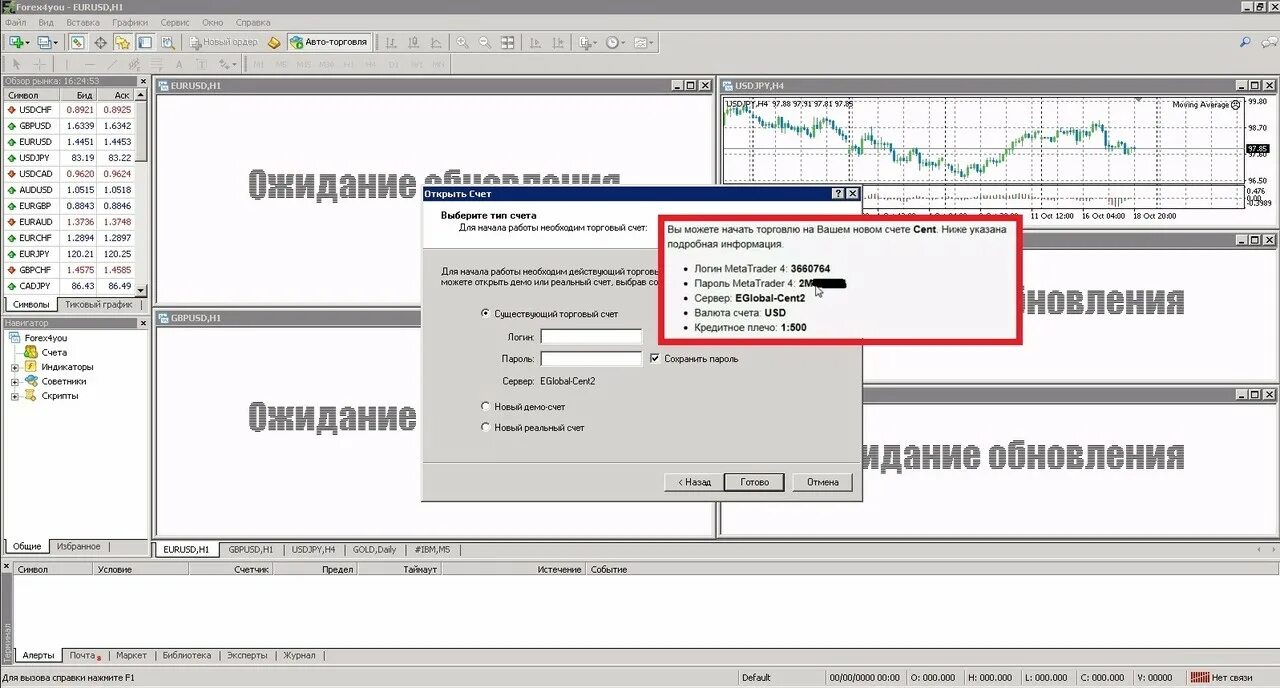Click the Пароль input field
Image resolution: width=1280 pixels, height=688 pixels.
tap(591, 358)
